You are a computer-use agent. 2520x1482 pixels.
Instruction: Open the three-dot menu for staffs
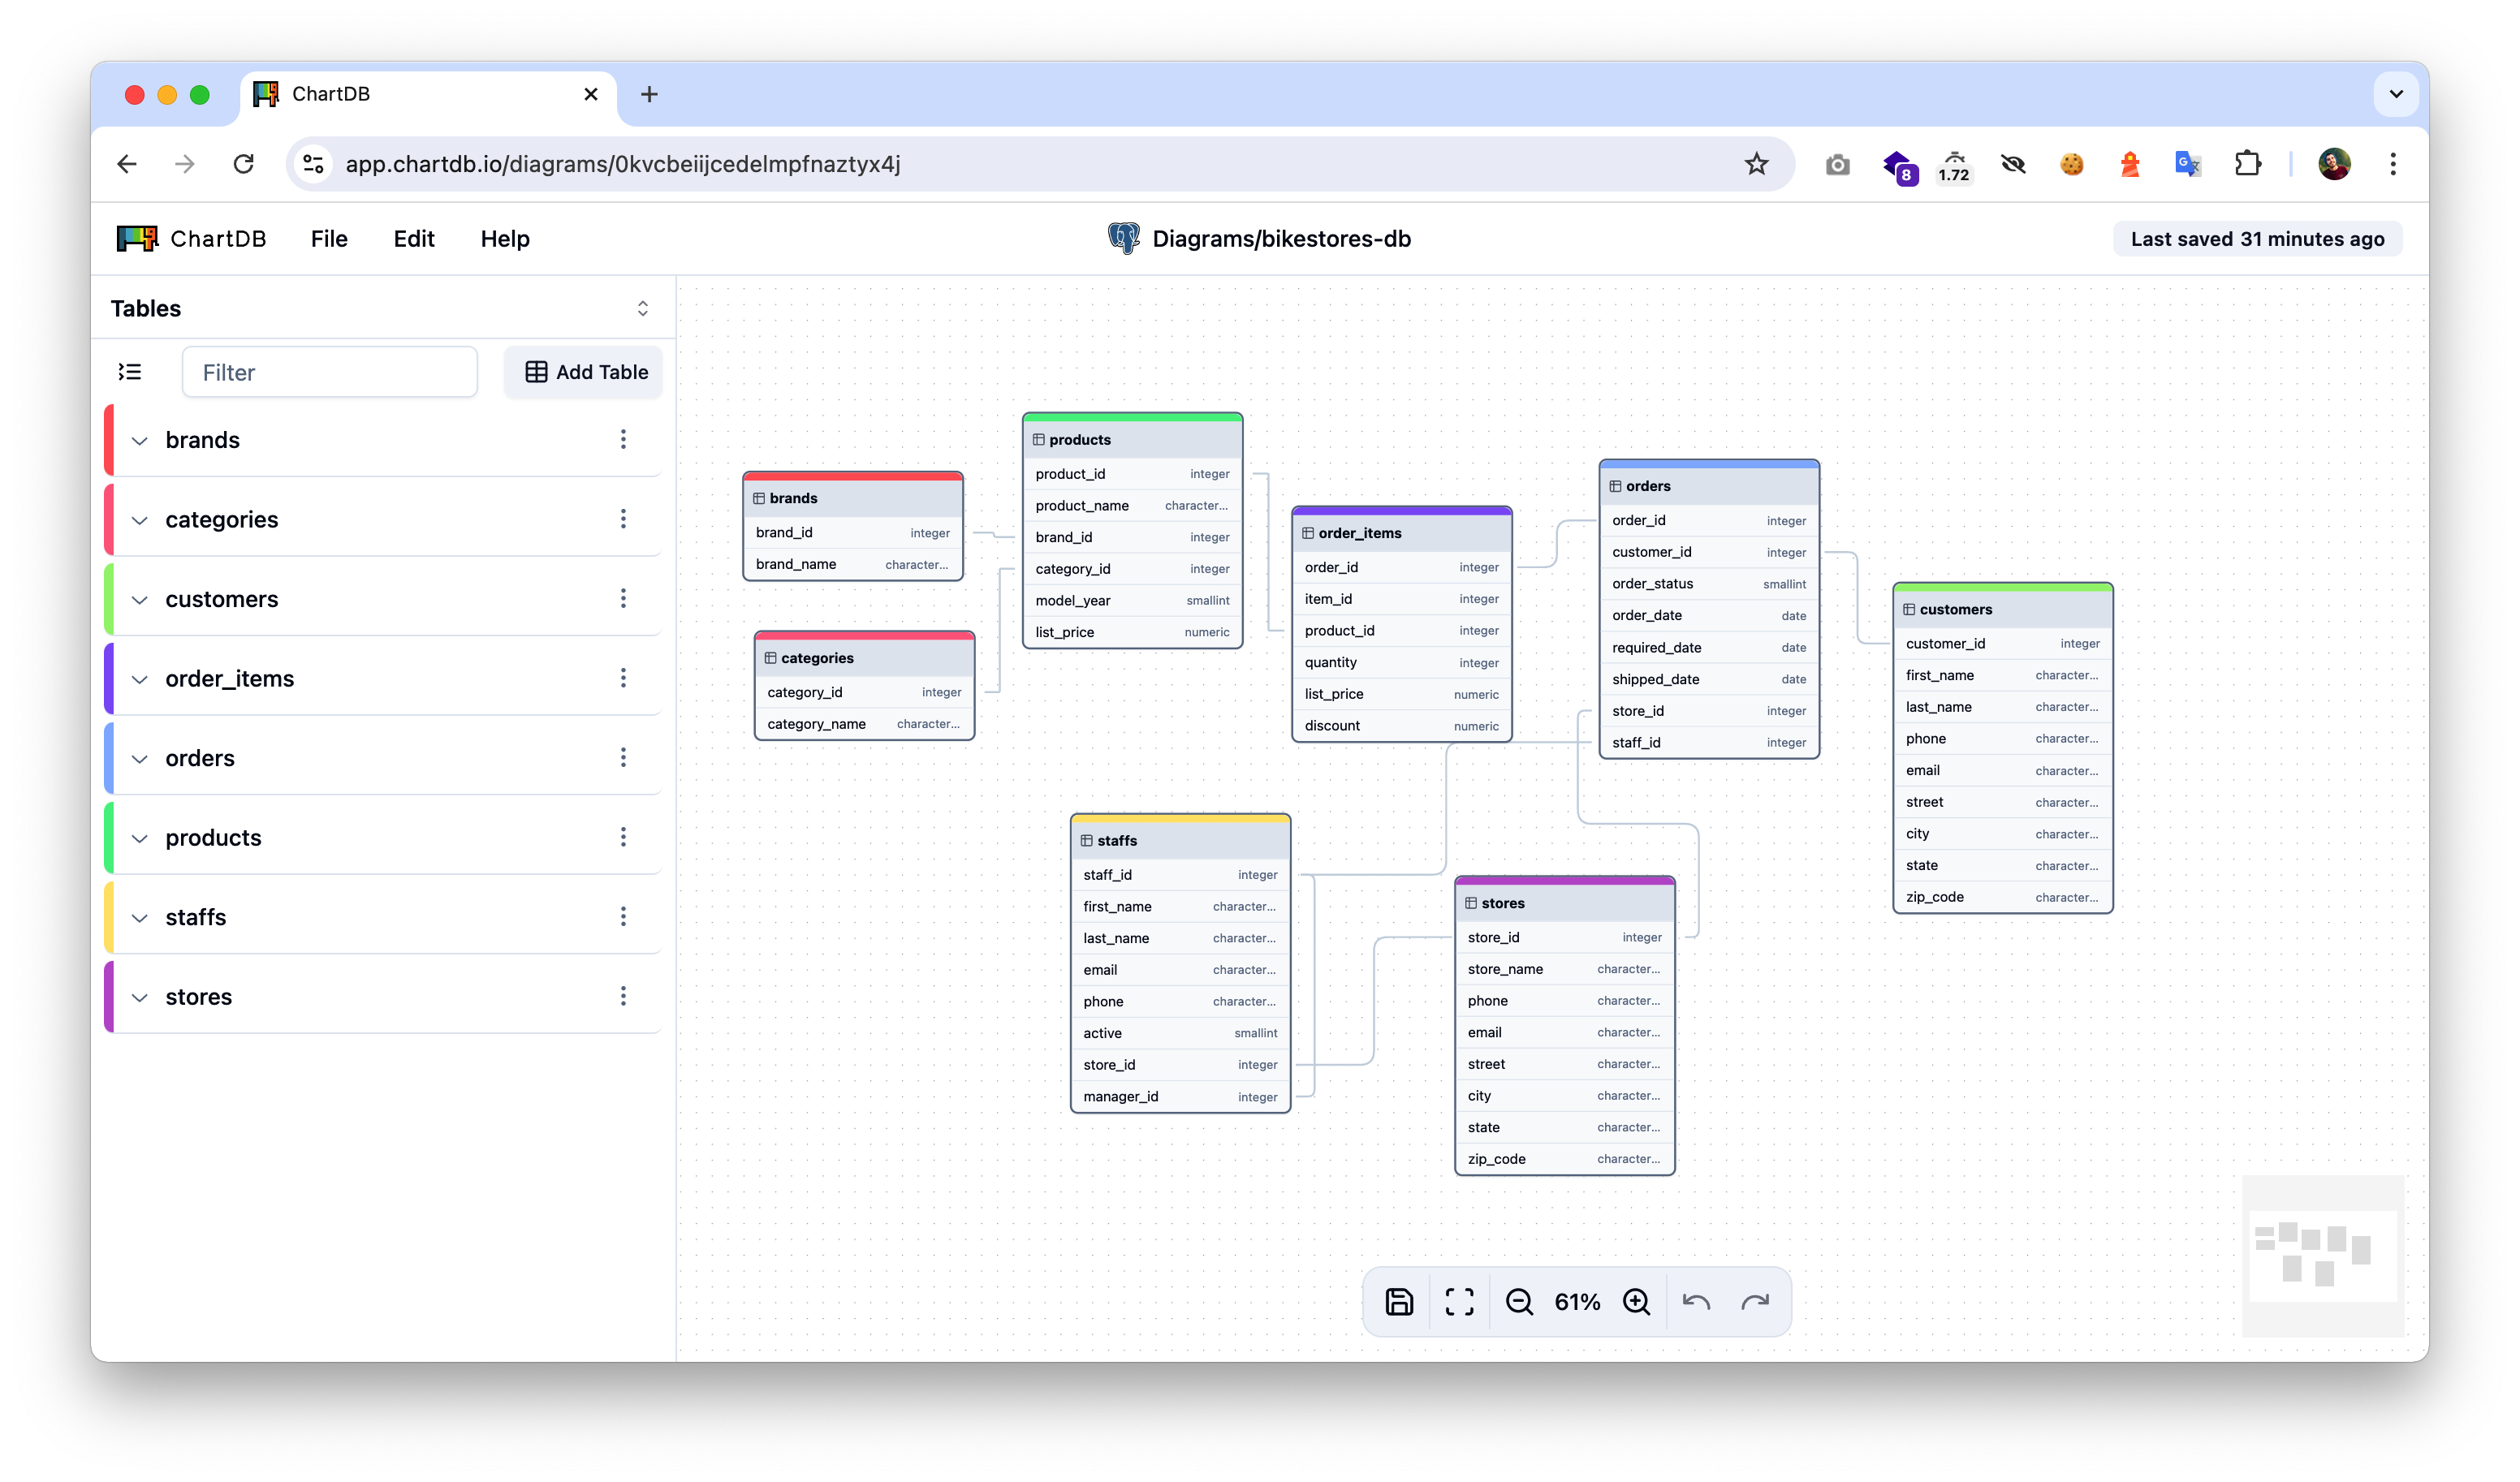623,916
